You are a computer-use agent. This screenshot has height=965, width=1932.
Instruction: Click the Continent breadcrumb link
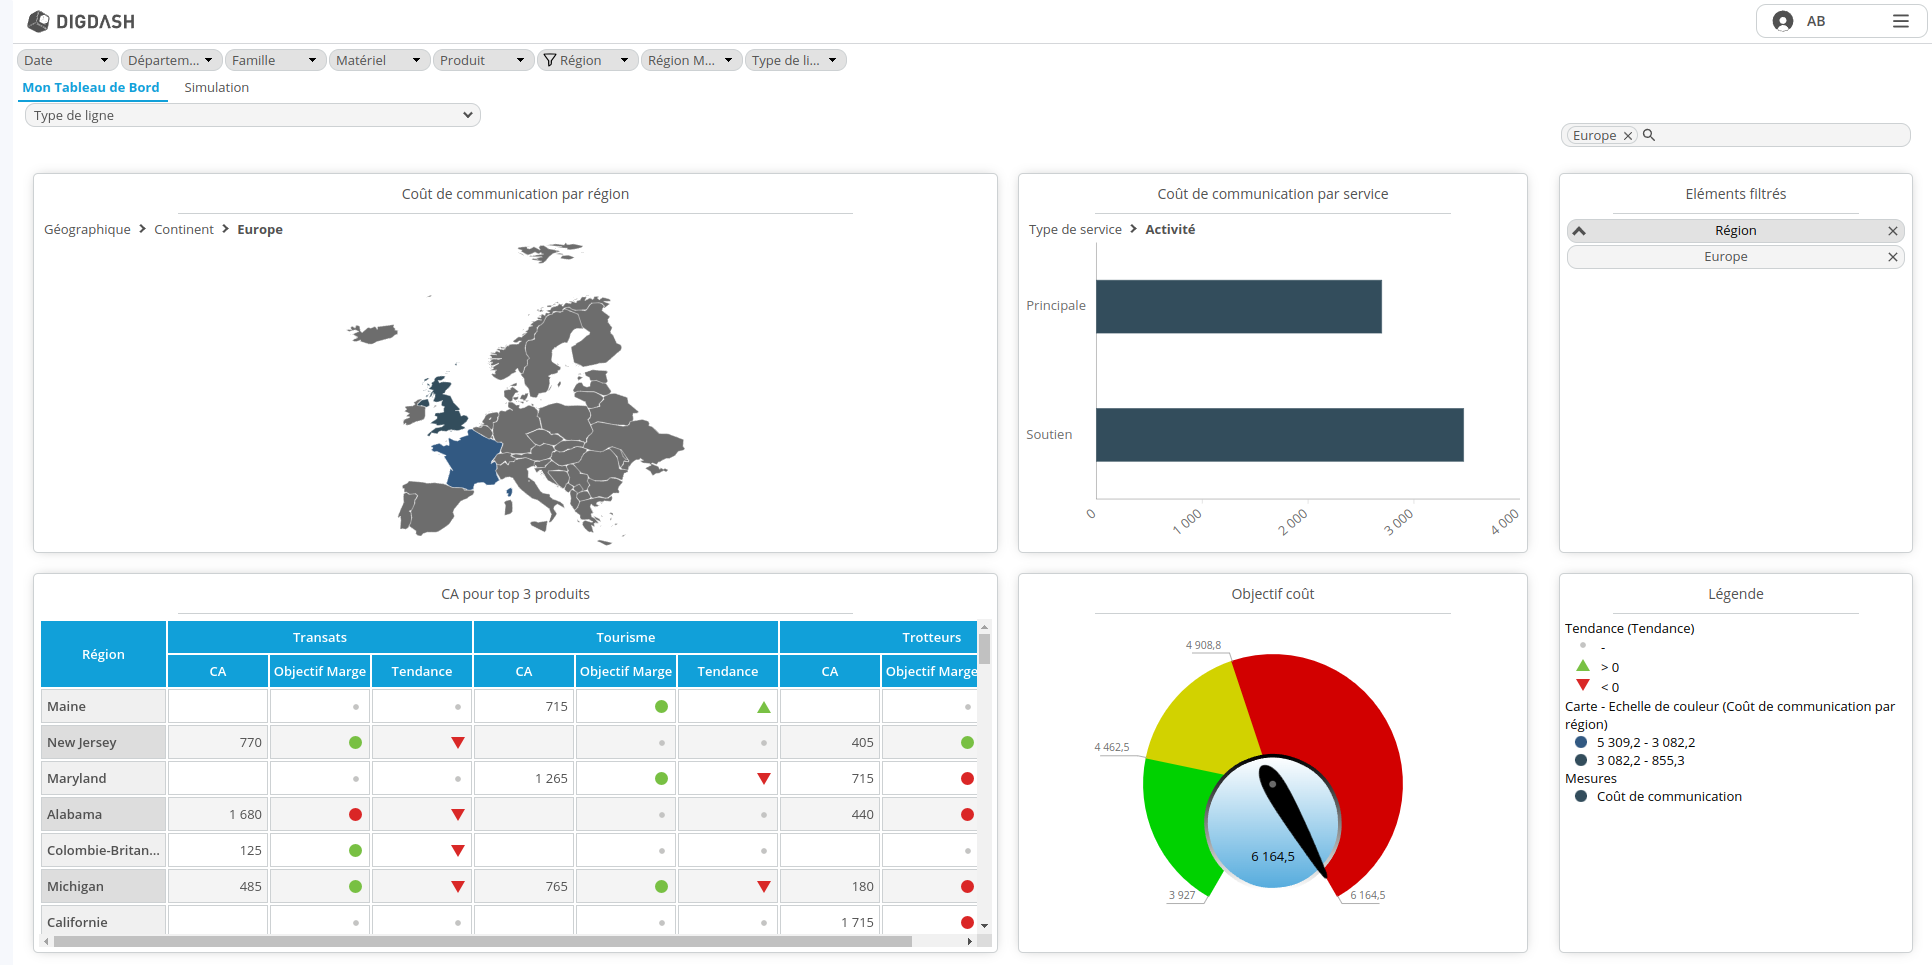184,229
